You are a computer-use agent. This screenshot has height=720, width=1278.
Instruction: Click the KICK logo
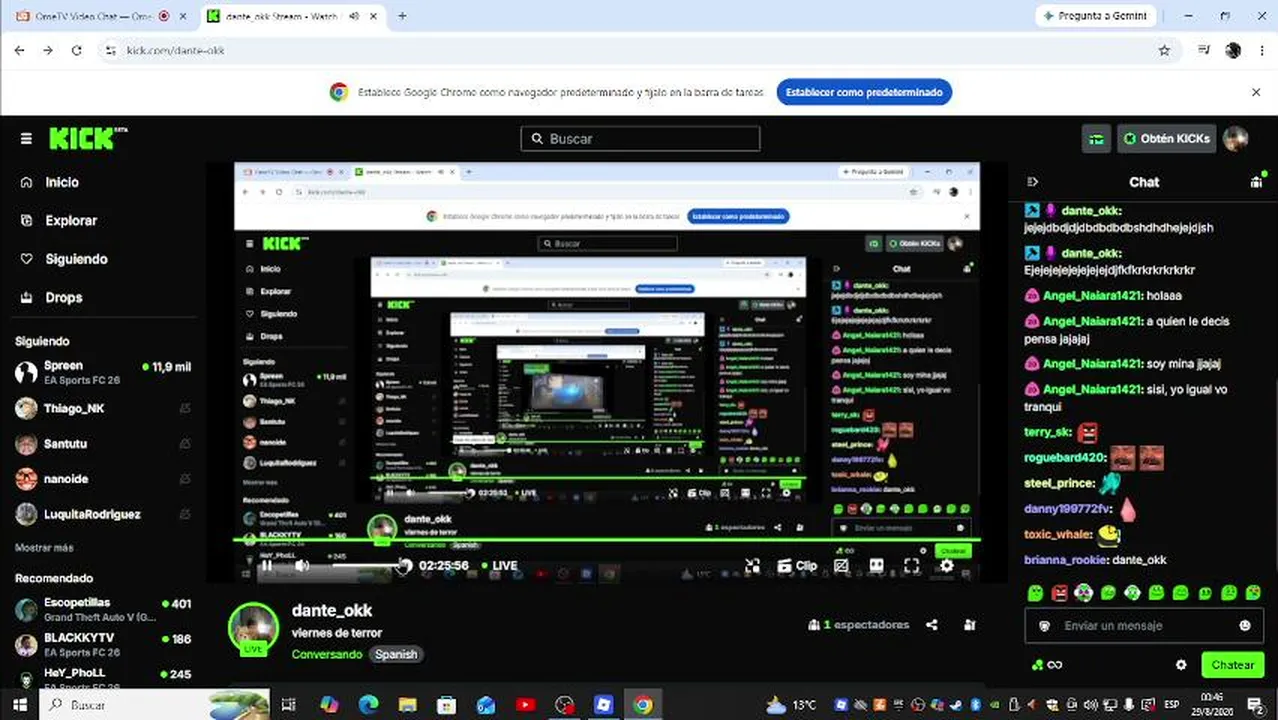pos(88,139)
